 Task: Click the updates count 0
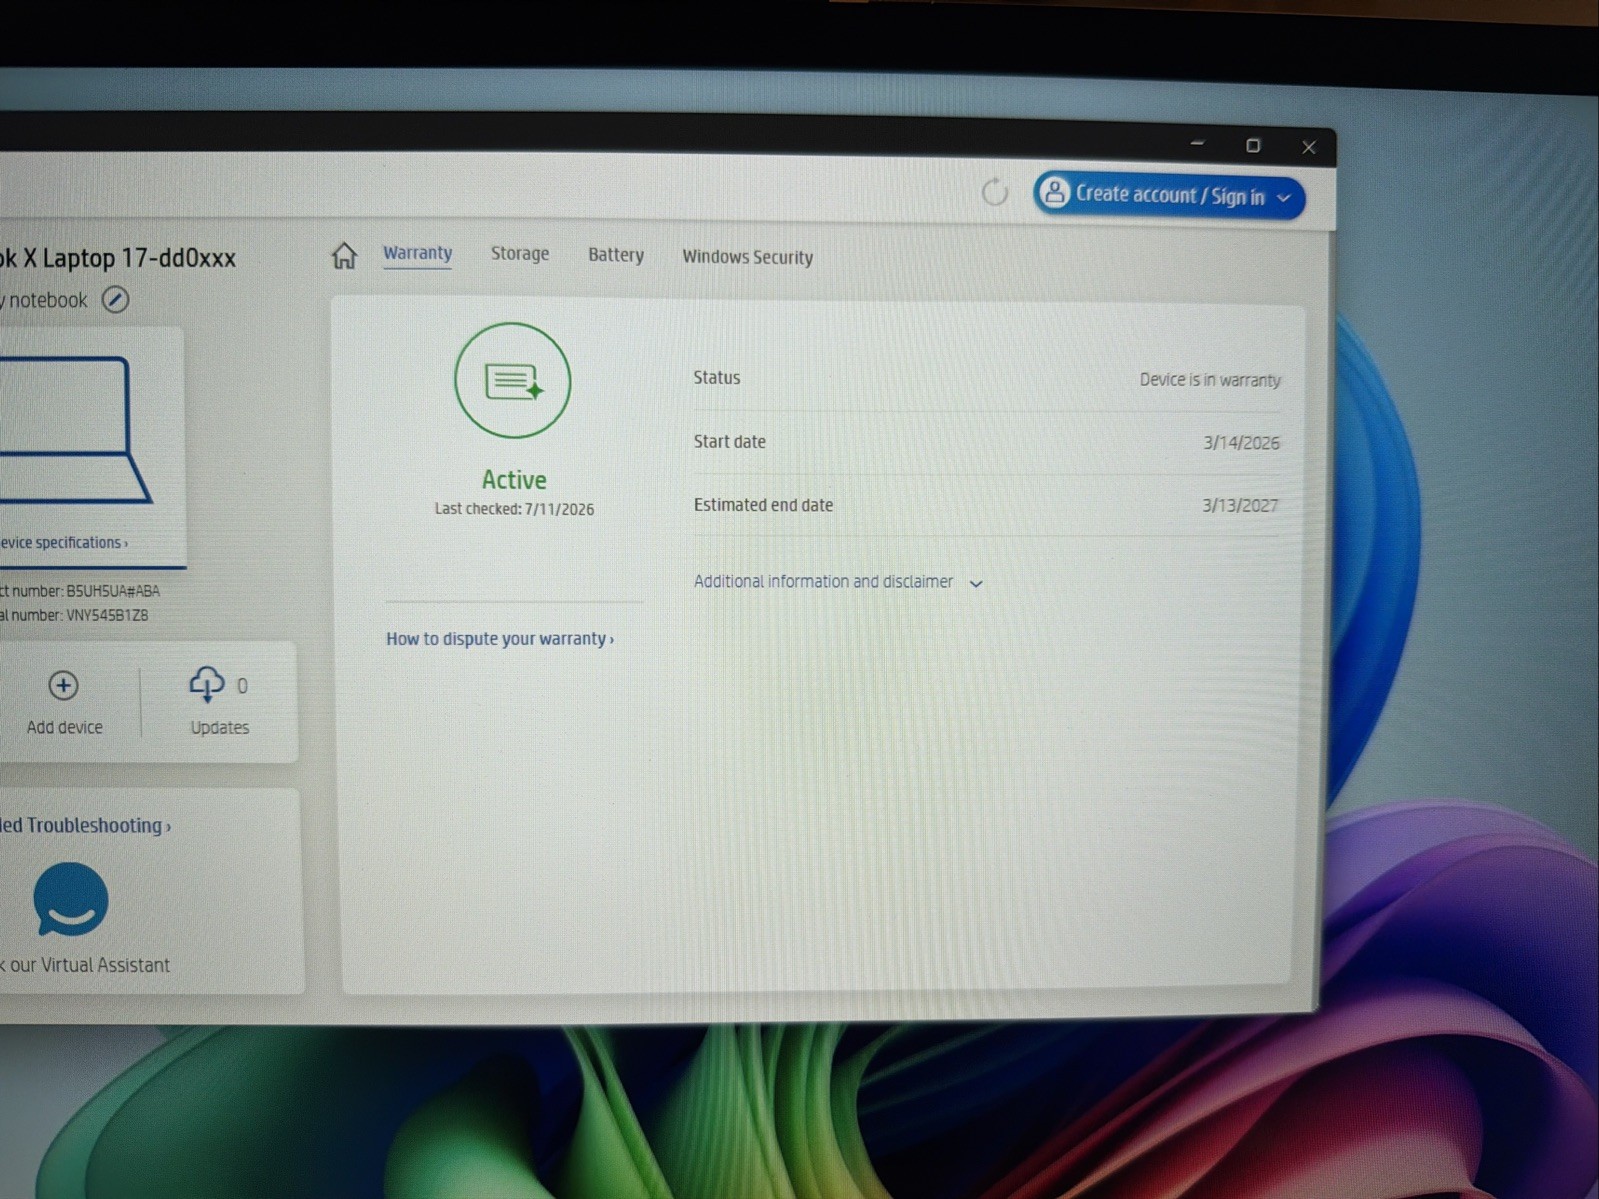tap(242, 686)
